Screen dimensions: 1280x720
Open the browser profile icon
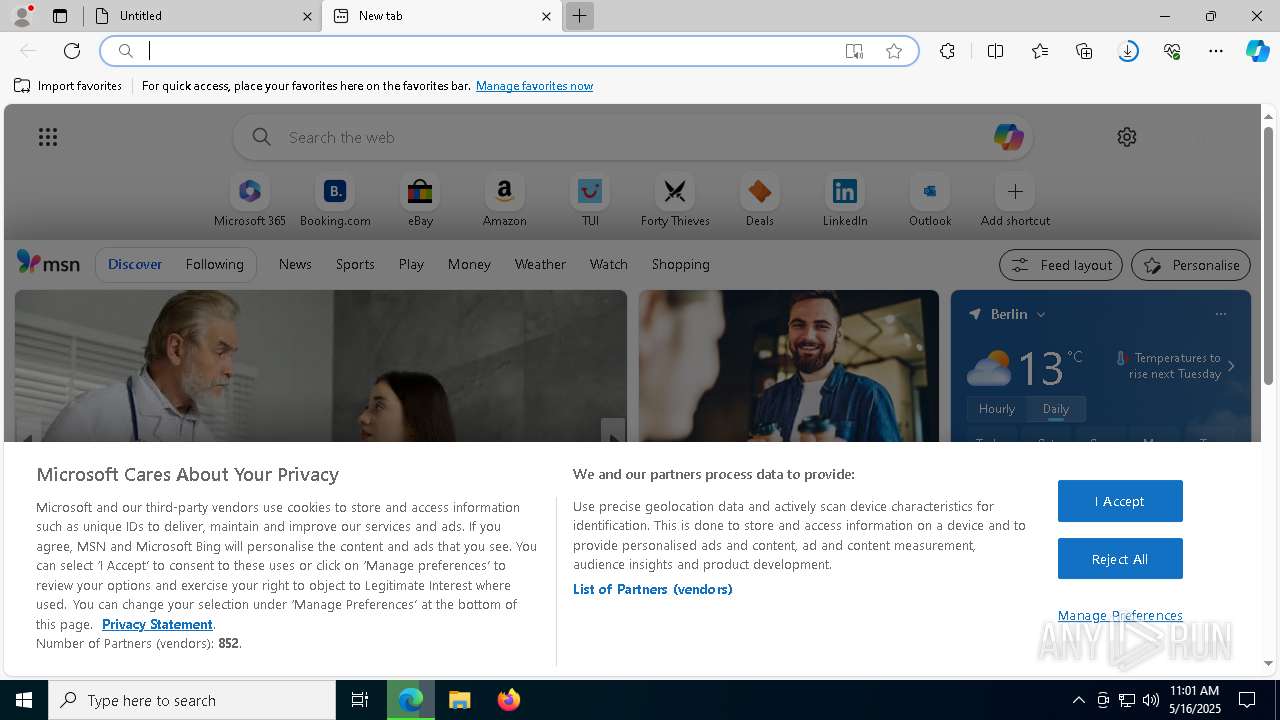(x=21, y=16)
